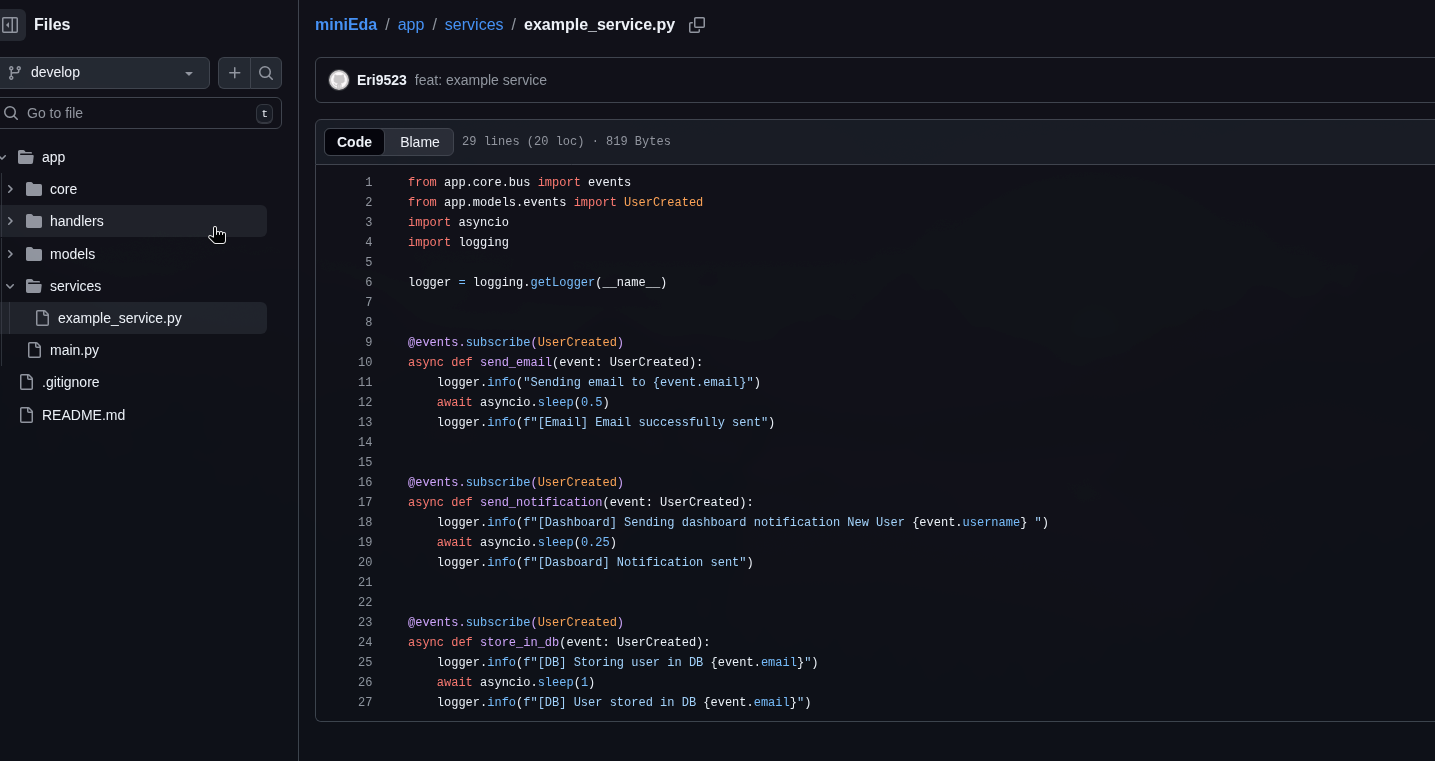This screenshot has height=761, width=1435.
Task: Click the .gitignore file icon
Action: pyautogui.click(x=25, y=382)
